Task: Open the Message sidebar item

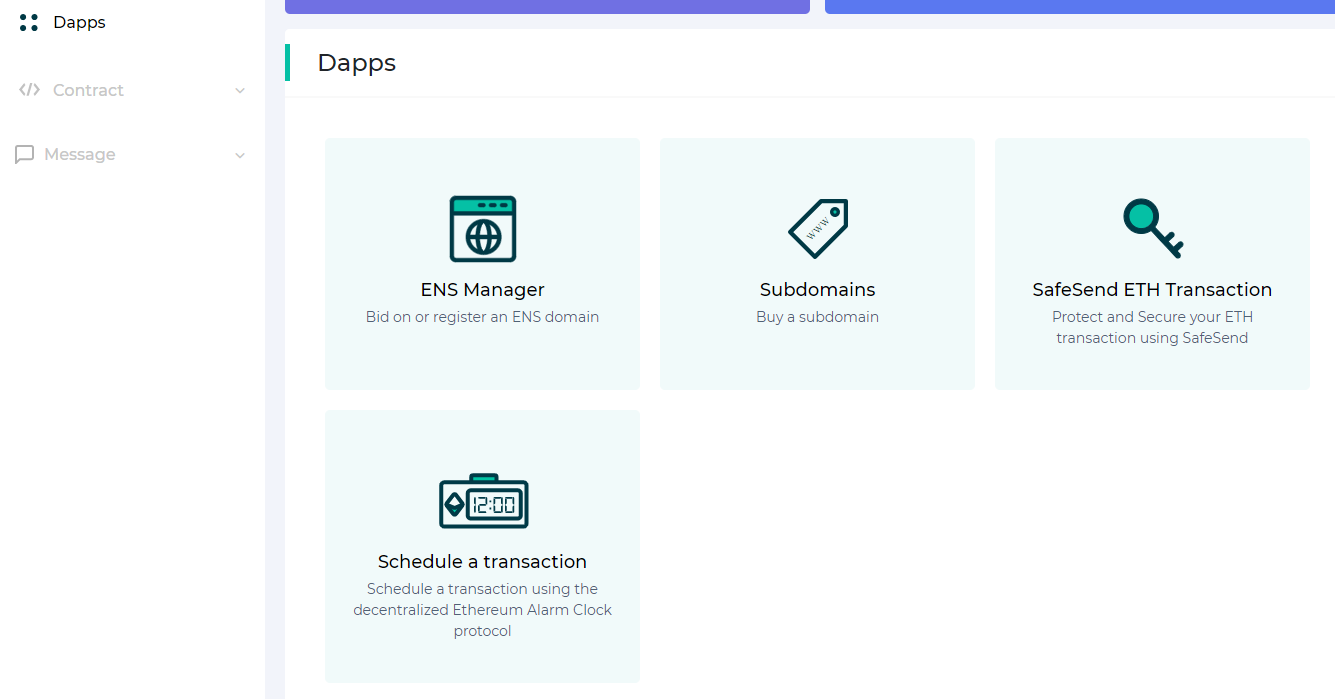Action: [80, 154]
